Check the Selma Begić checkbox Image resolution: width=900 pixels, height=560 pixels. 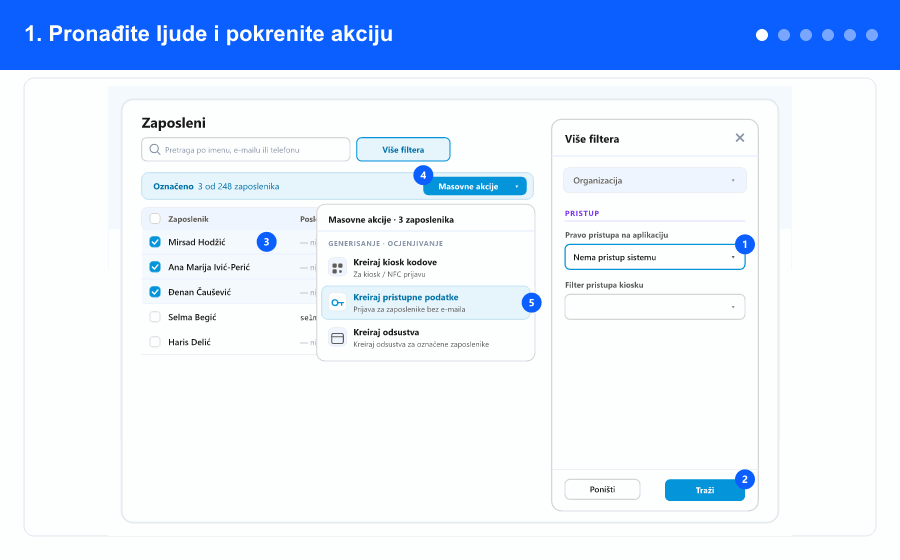155,317
